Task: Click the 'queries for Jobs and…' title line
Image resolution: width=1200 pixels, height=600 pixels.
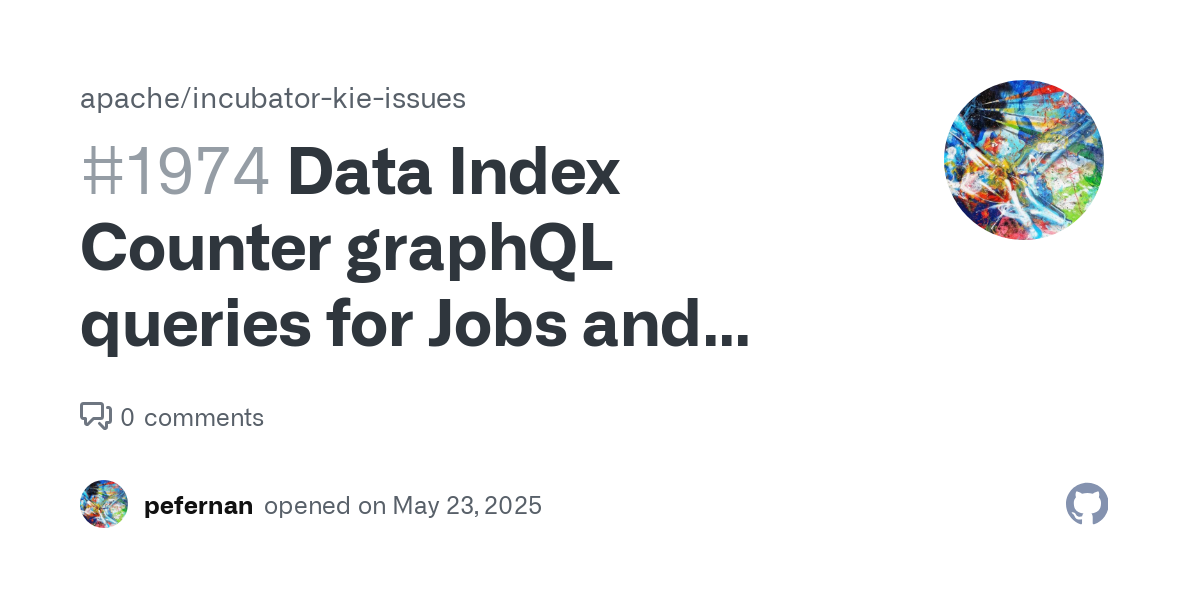Action: pos(415,327)
